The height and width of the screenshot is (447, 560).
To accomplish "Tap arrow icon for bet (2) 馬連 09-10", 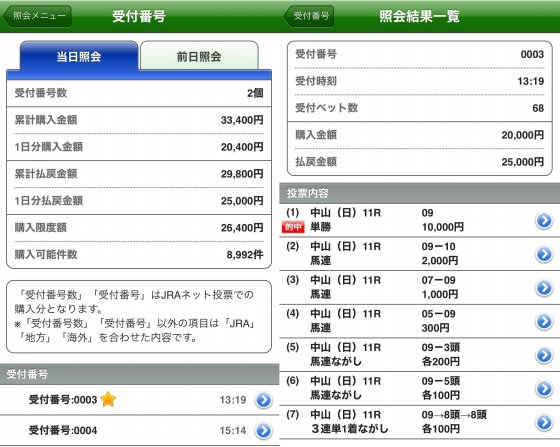I will 544,254.
